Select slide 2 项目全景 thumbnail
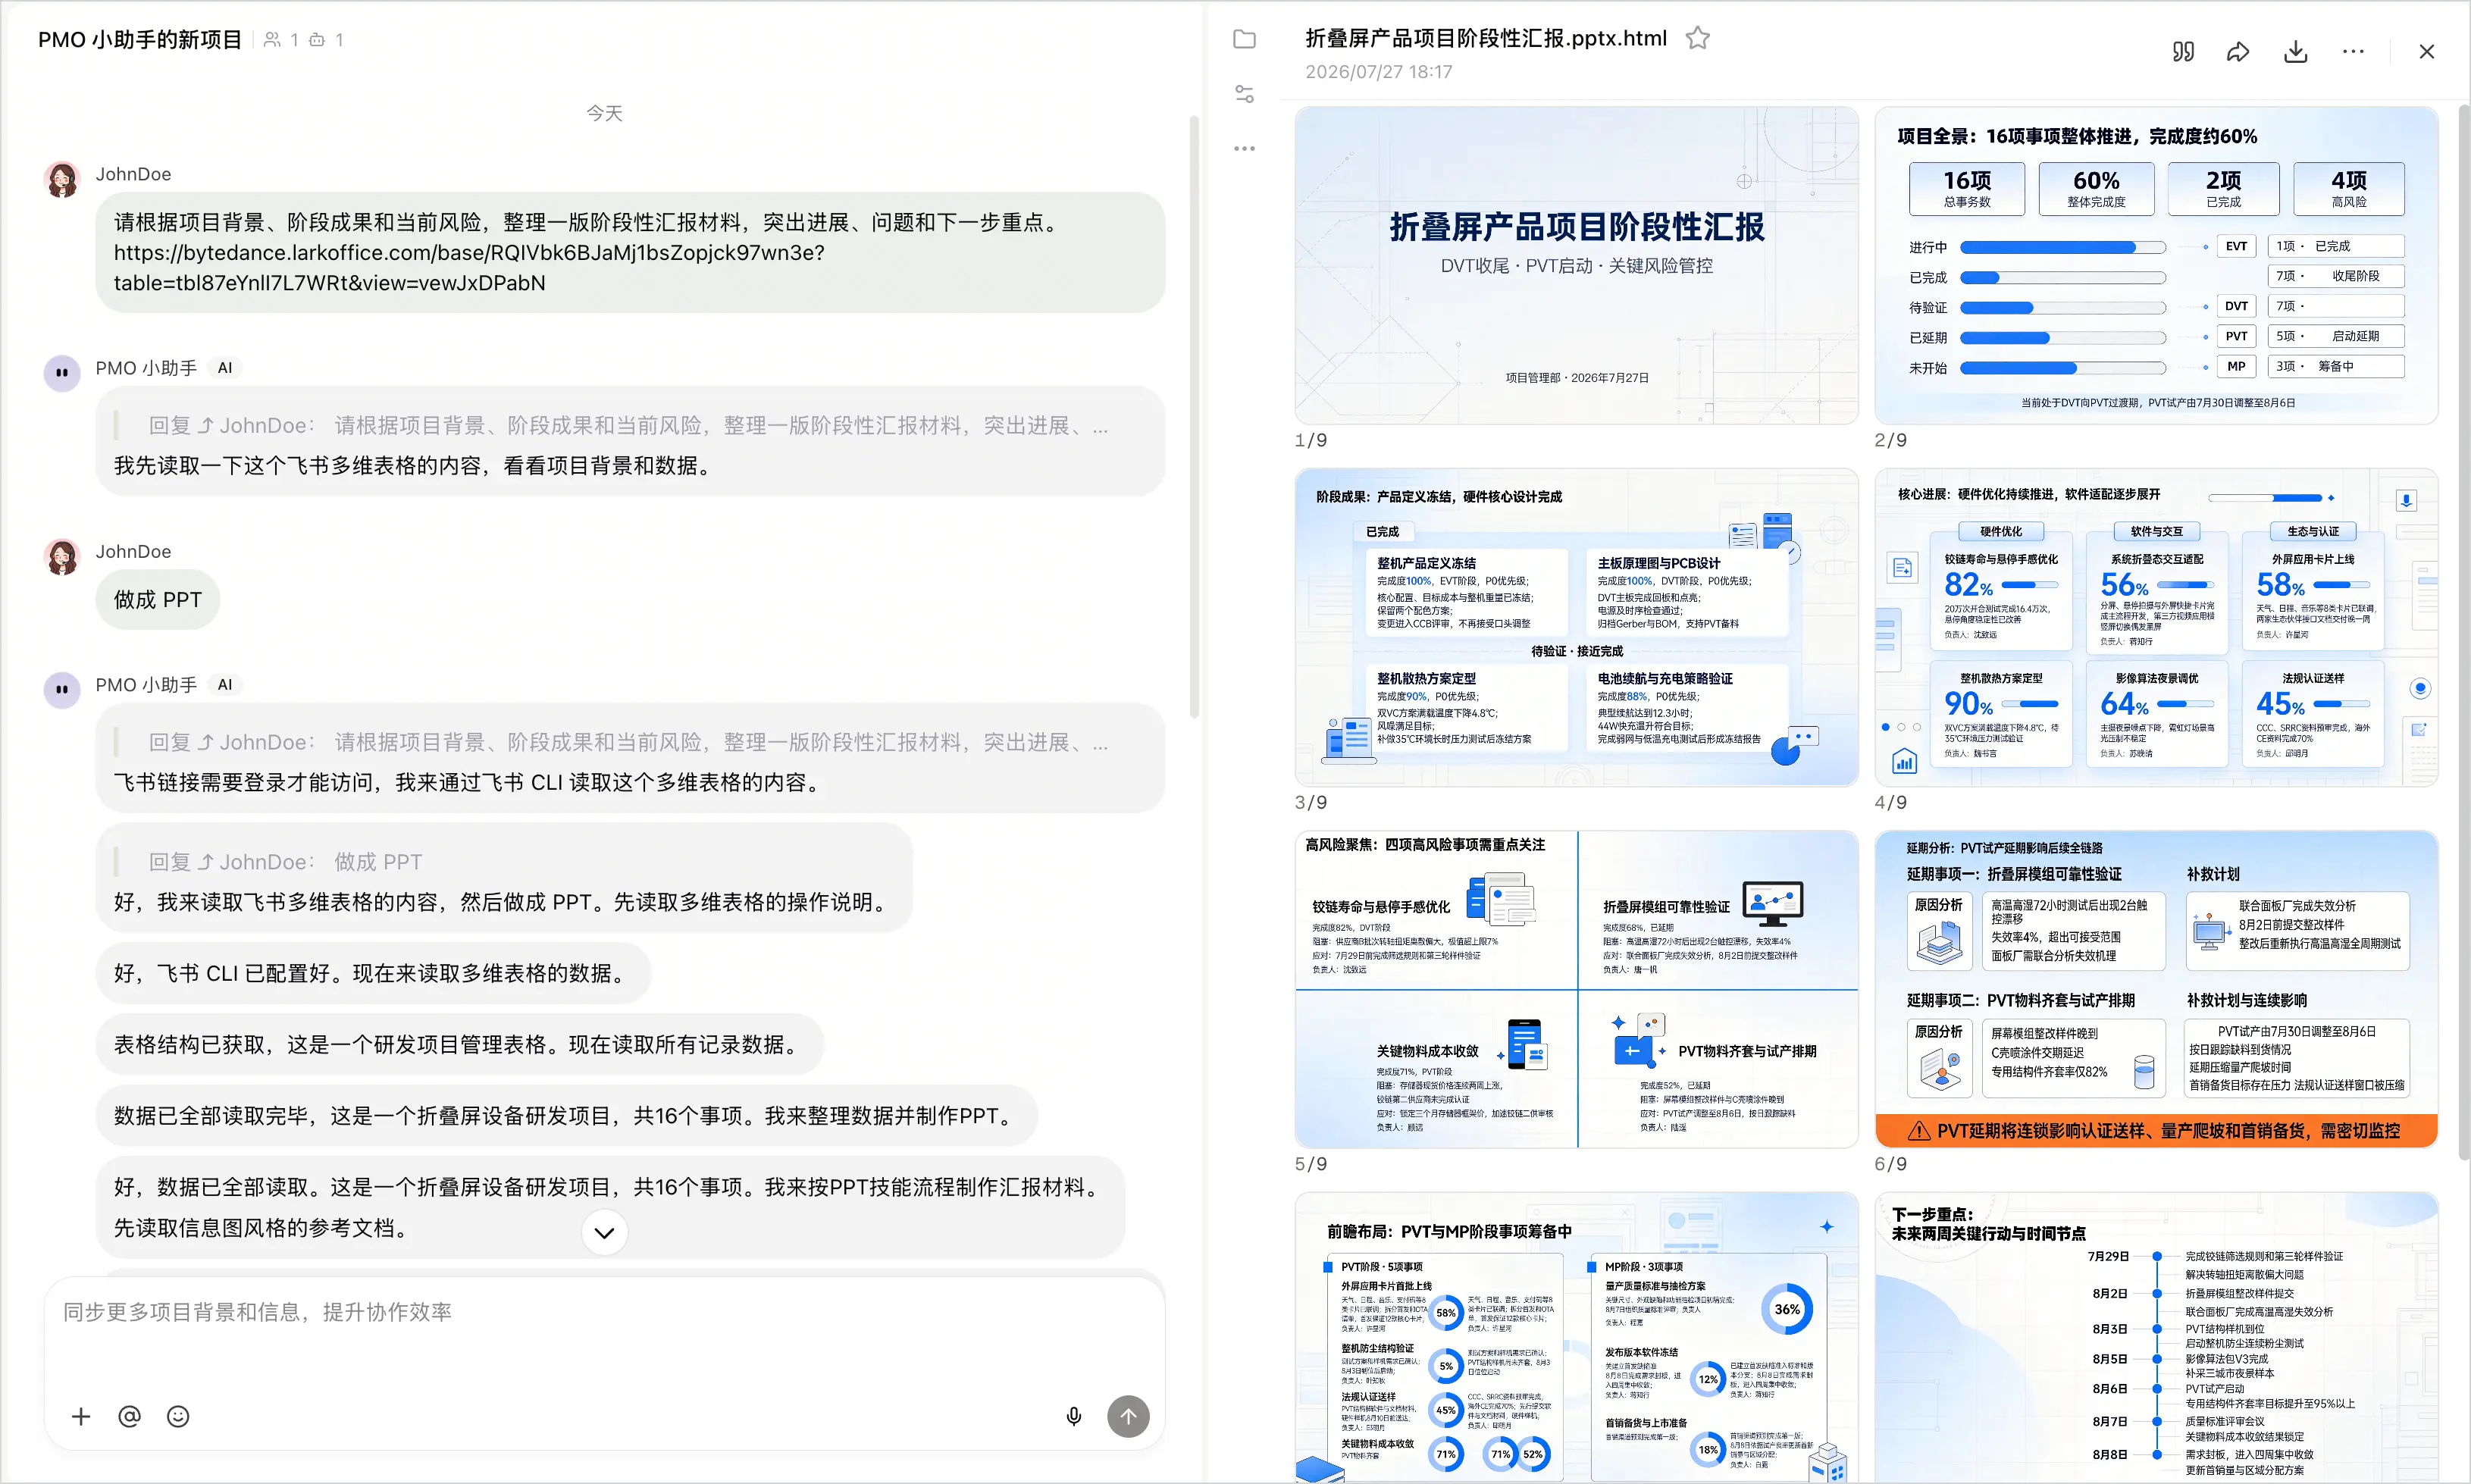The image size is (2471, 1484). (2155, 265)
